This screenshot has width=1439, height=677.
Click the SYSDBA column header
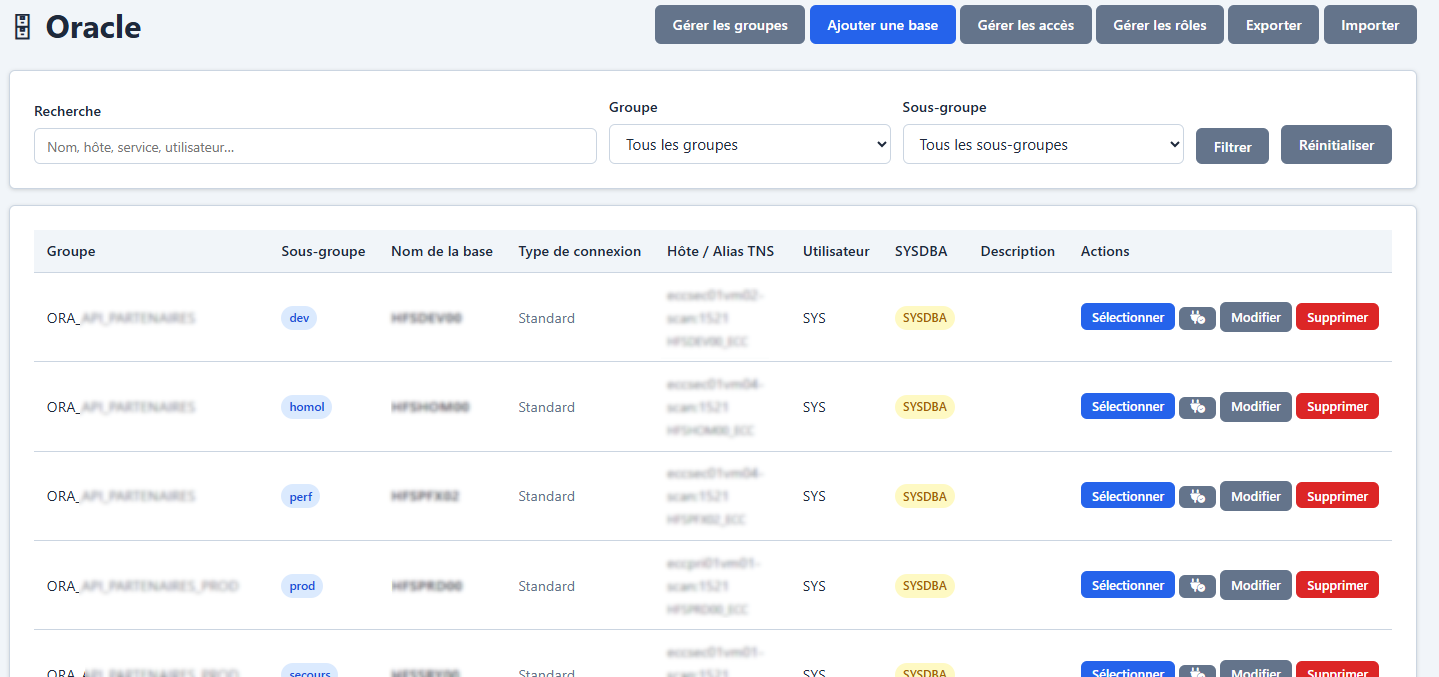[x=921, y=251]
